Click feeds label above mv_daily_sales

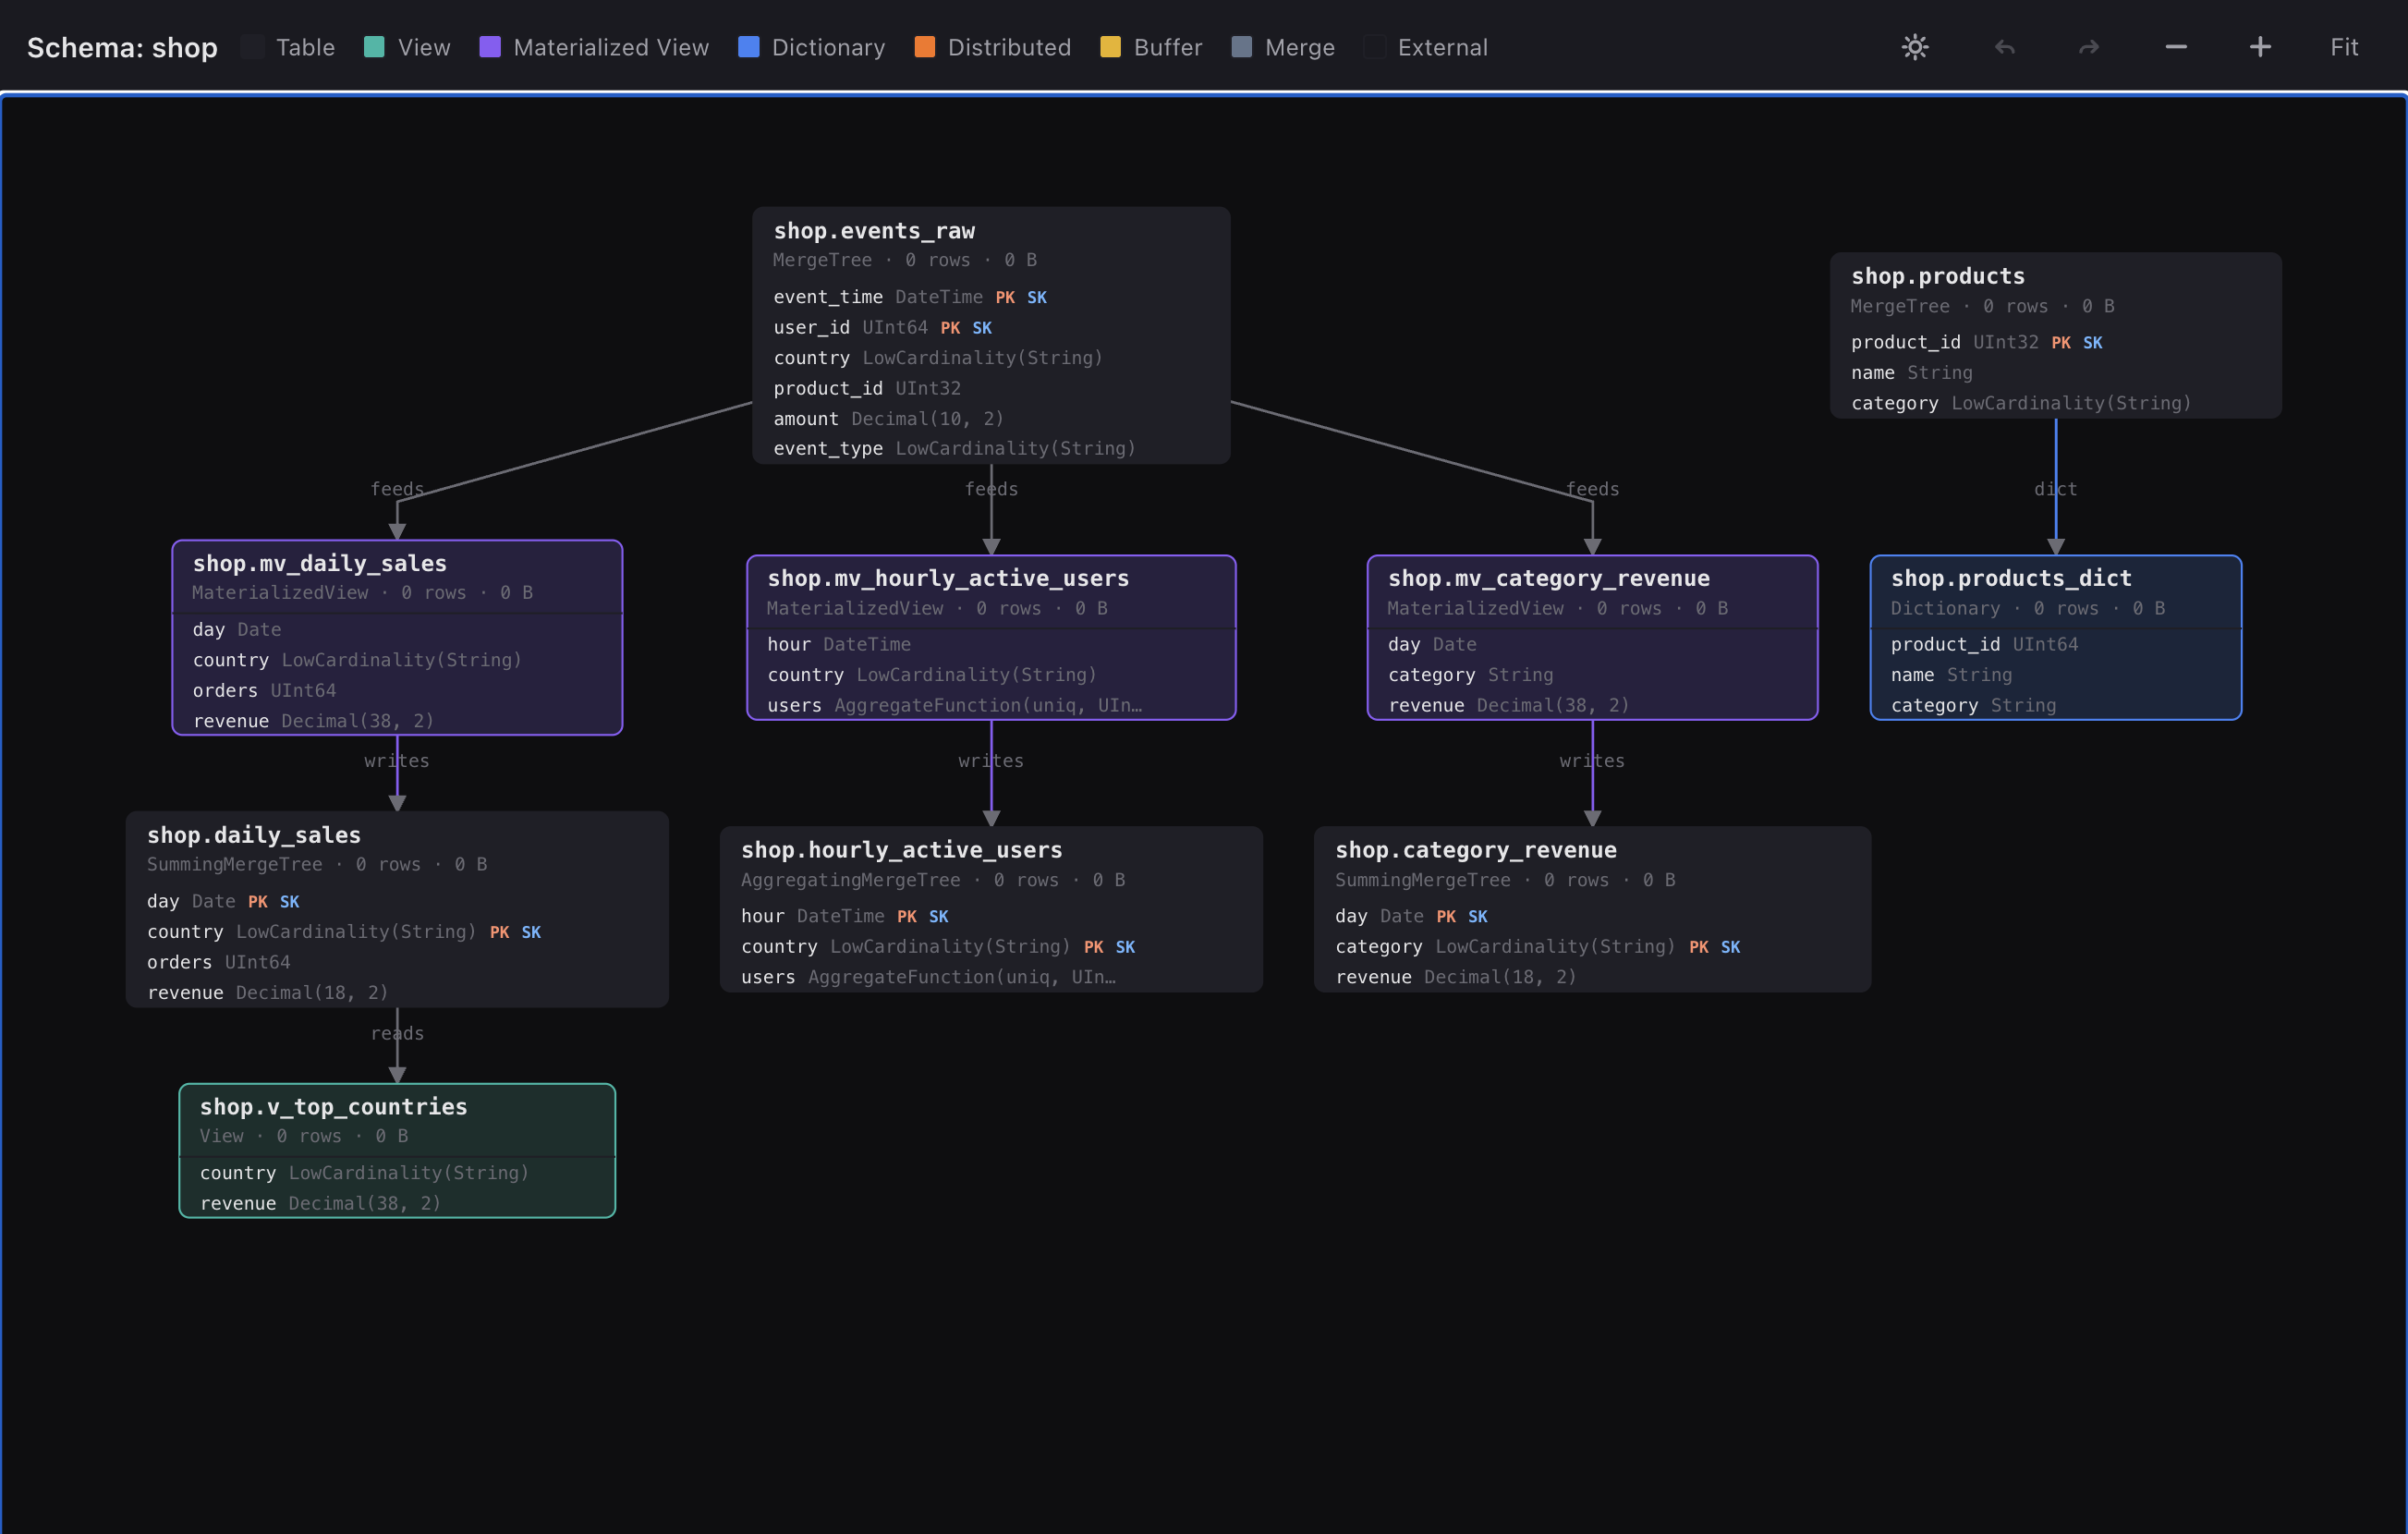click(397, 489)
